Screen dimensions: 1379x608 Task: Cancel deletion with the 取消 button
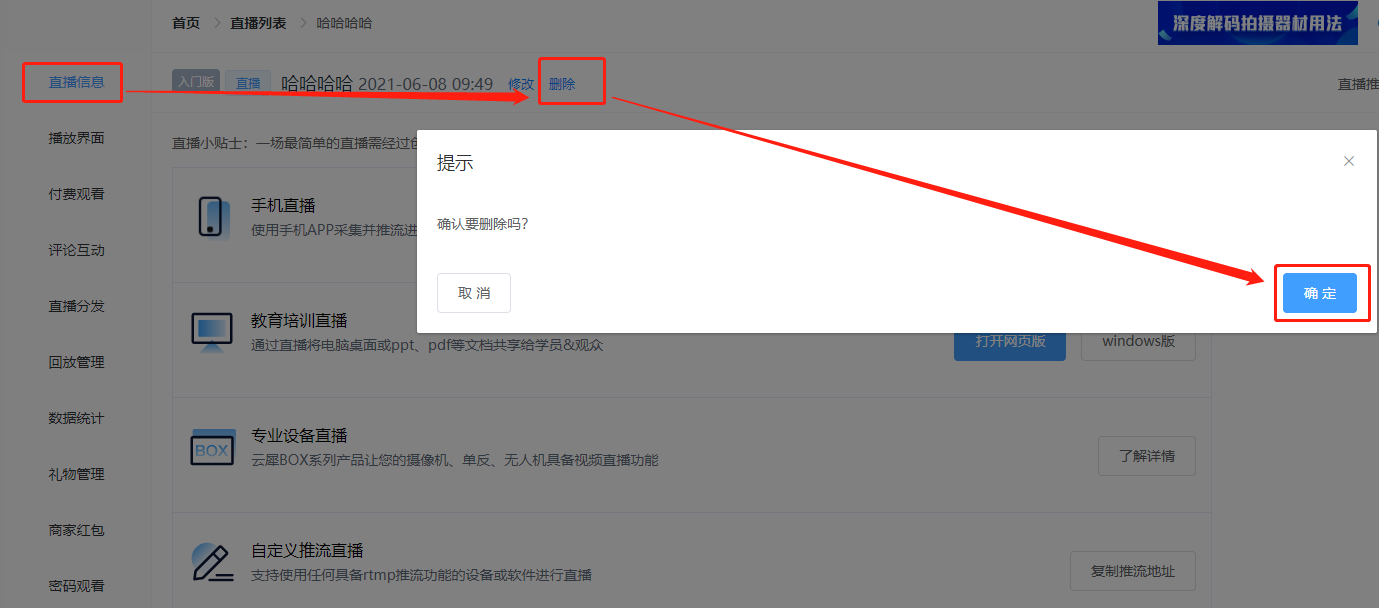click(x=474, y=293)
